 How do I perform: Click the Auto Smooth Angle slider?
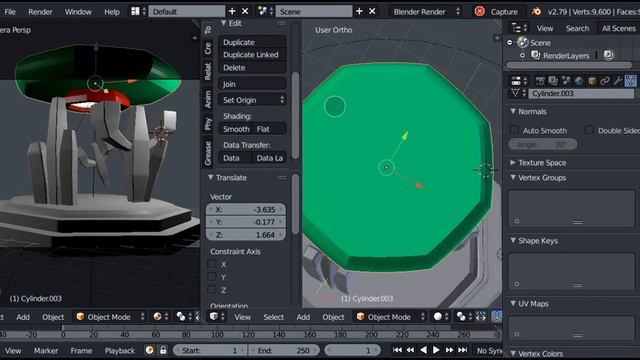543,144
